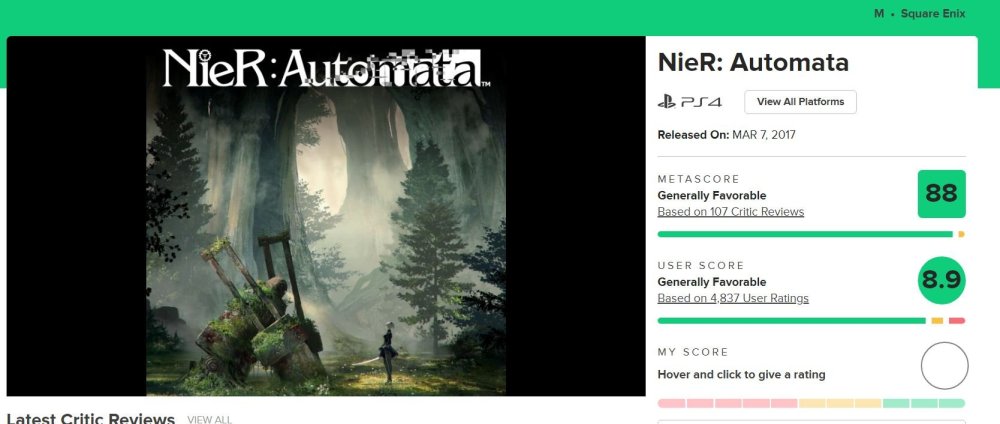The image size is (1000, 424).
Task: Click the empty My Score circle
Action: [944, 366]
